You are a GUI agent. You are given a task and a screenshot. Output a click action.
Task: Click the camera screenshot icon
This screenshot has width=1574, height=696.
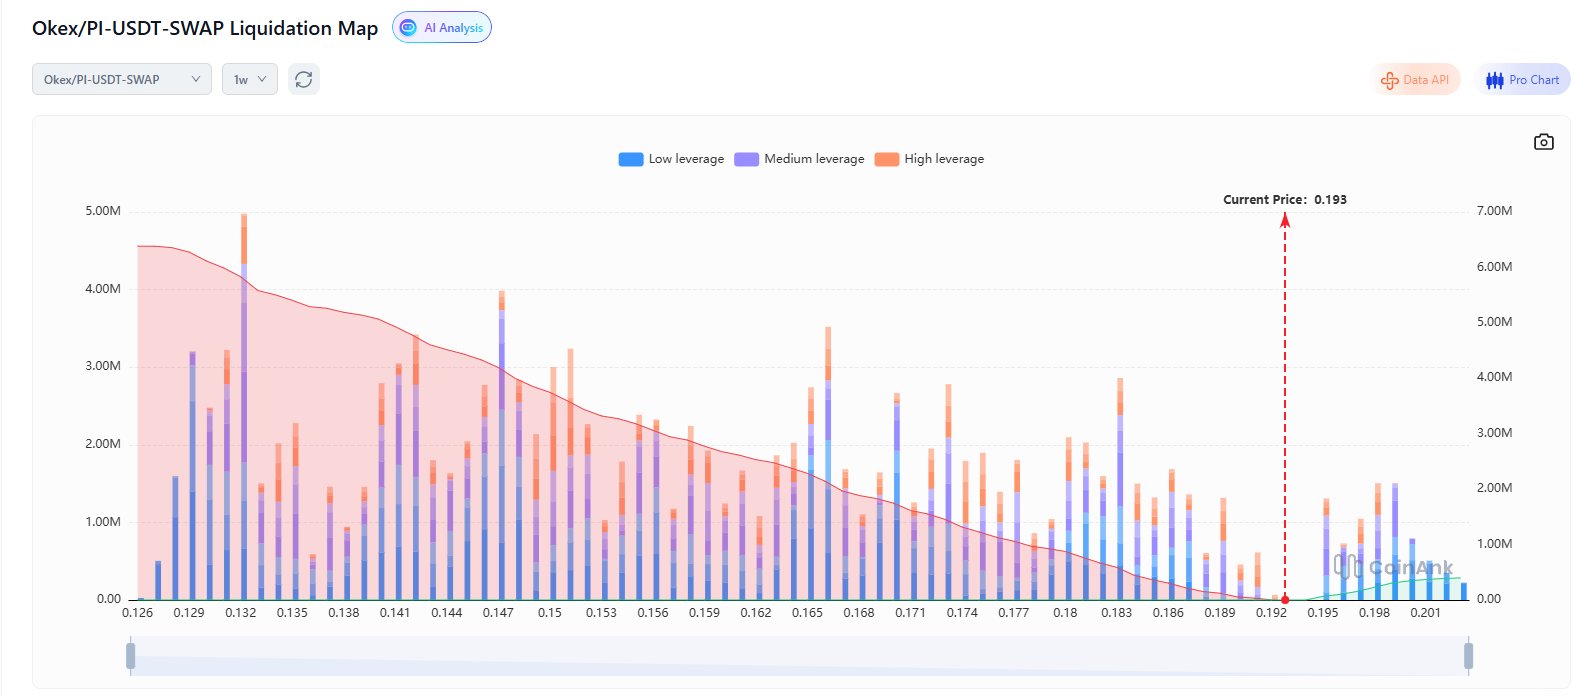pos(1543,142)
